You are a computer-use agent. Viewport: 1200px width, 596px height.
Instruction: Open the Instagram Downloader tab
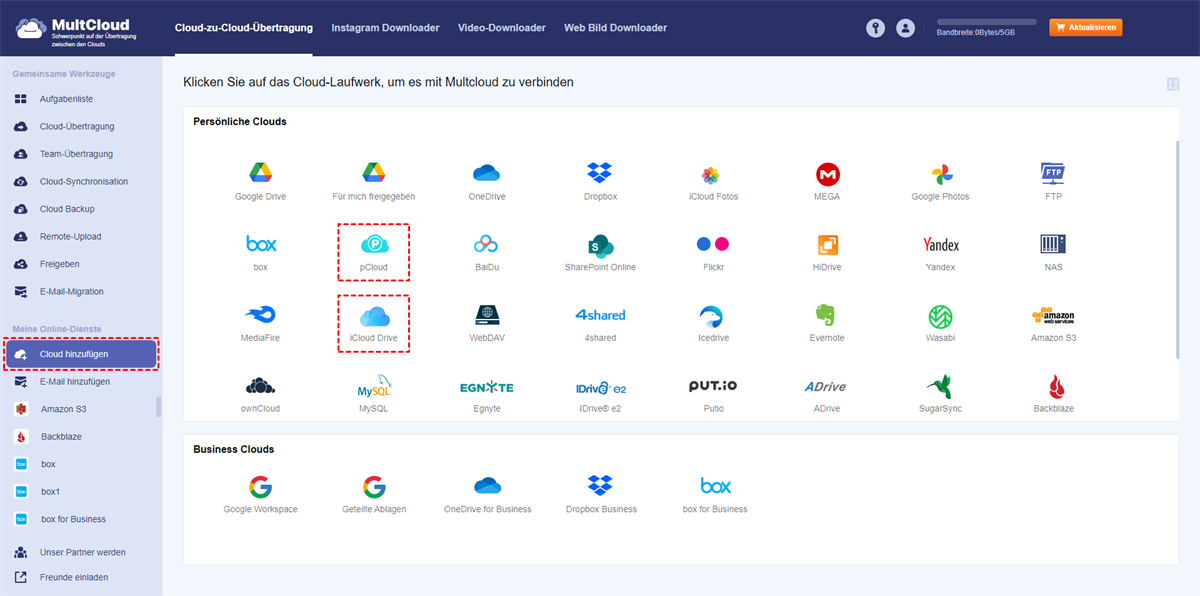(385, 28)
